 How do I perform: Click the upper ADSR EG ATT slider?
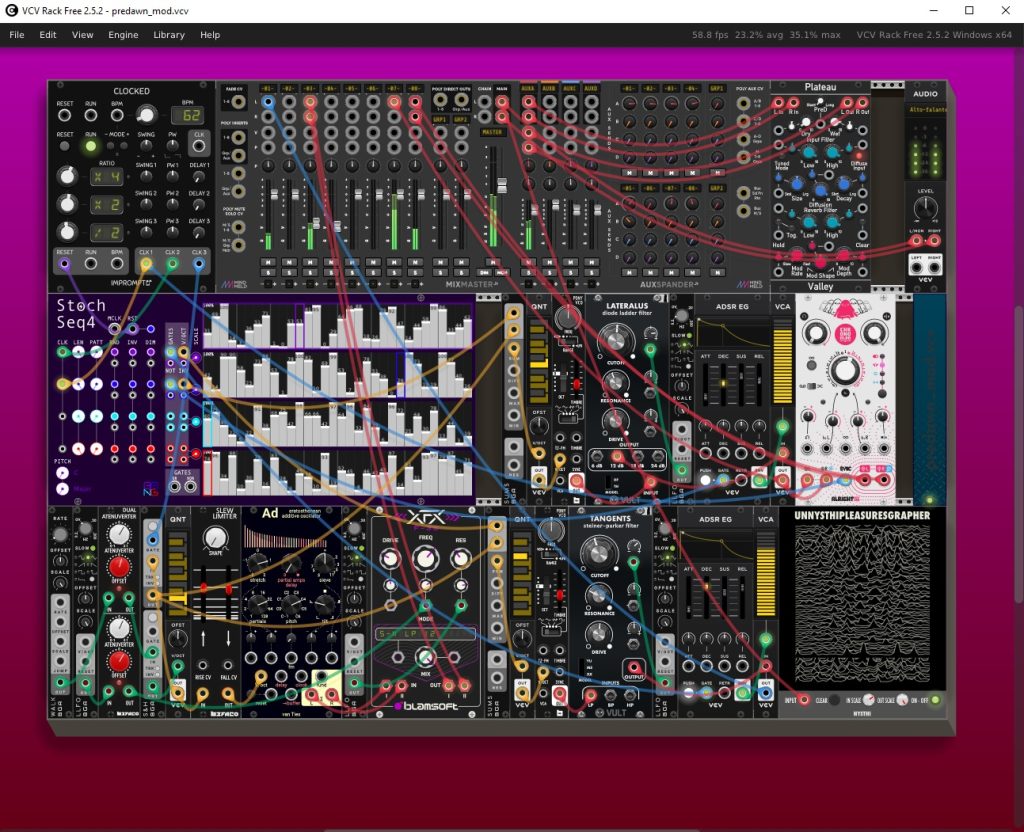pos(706,387)
